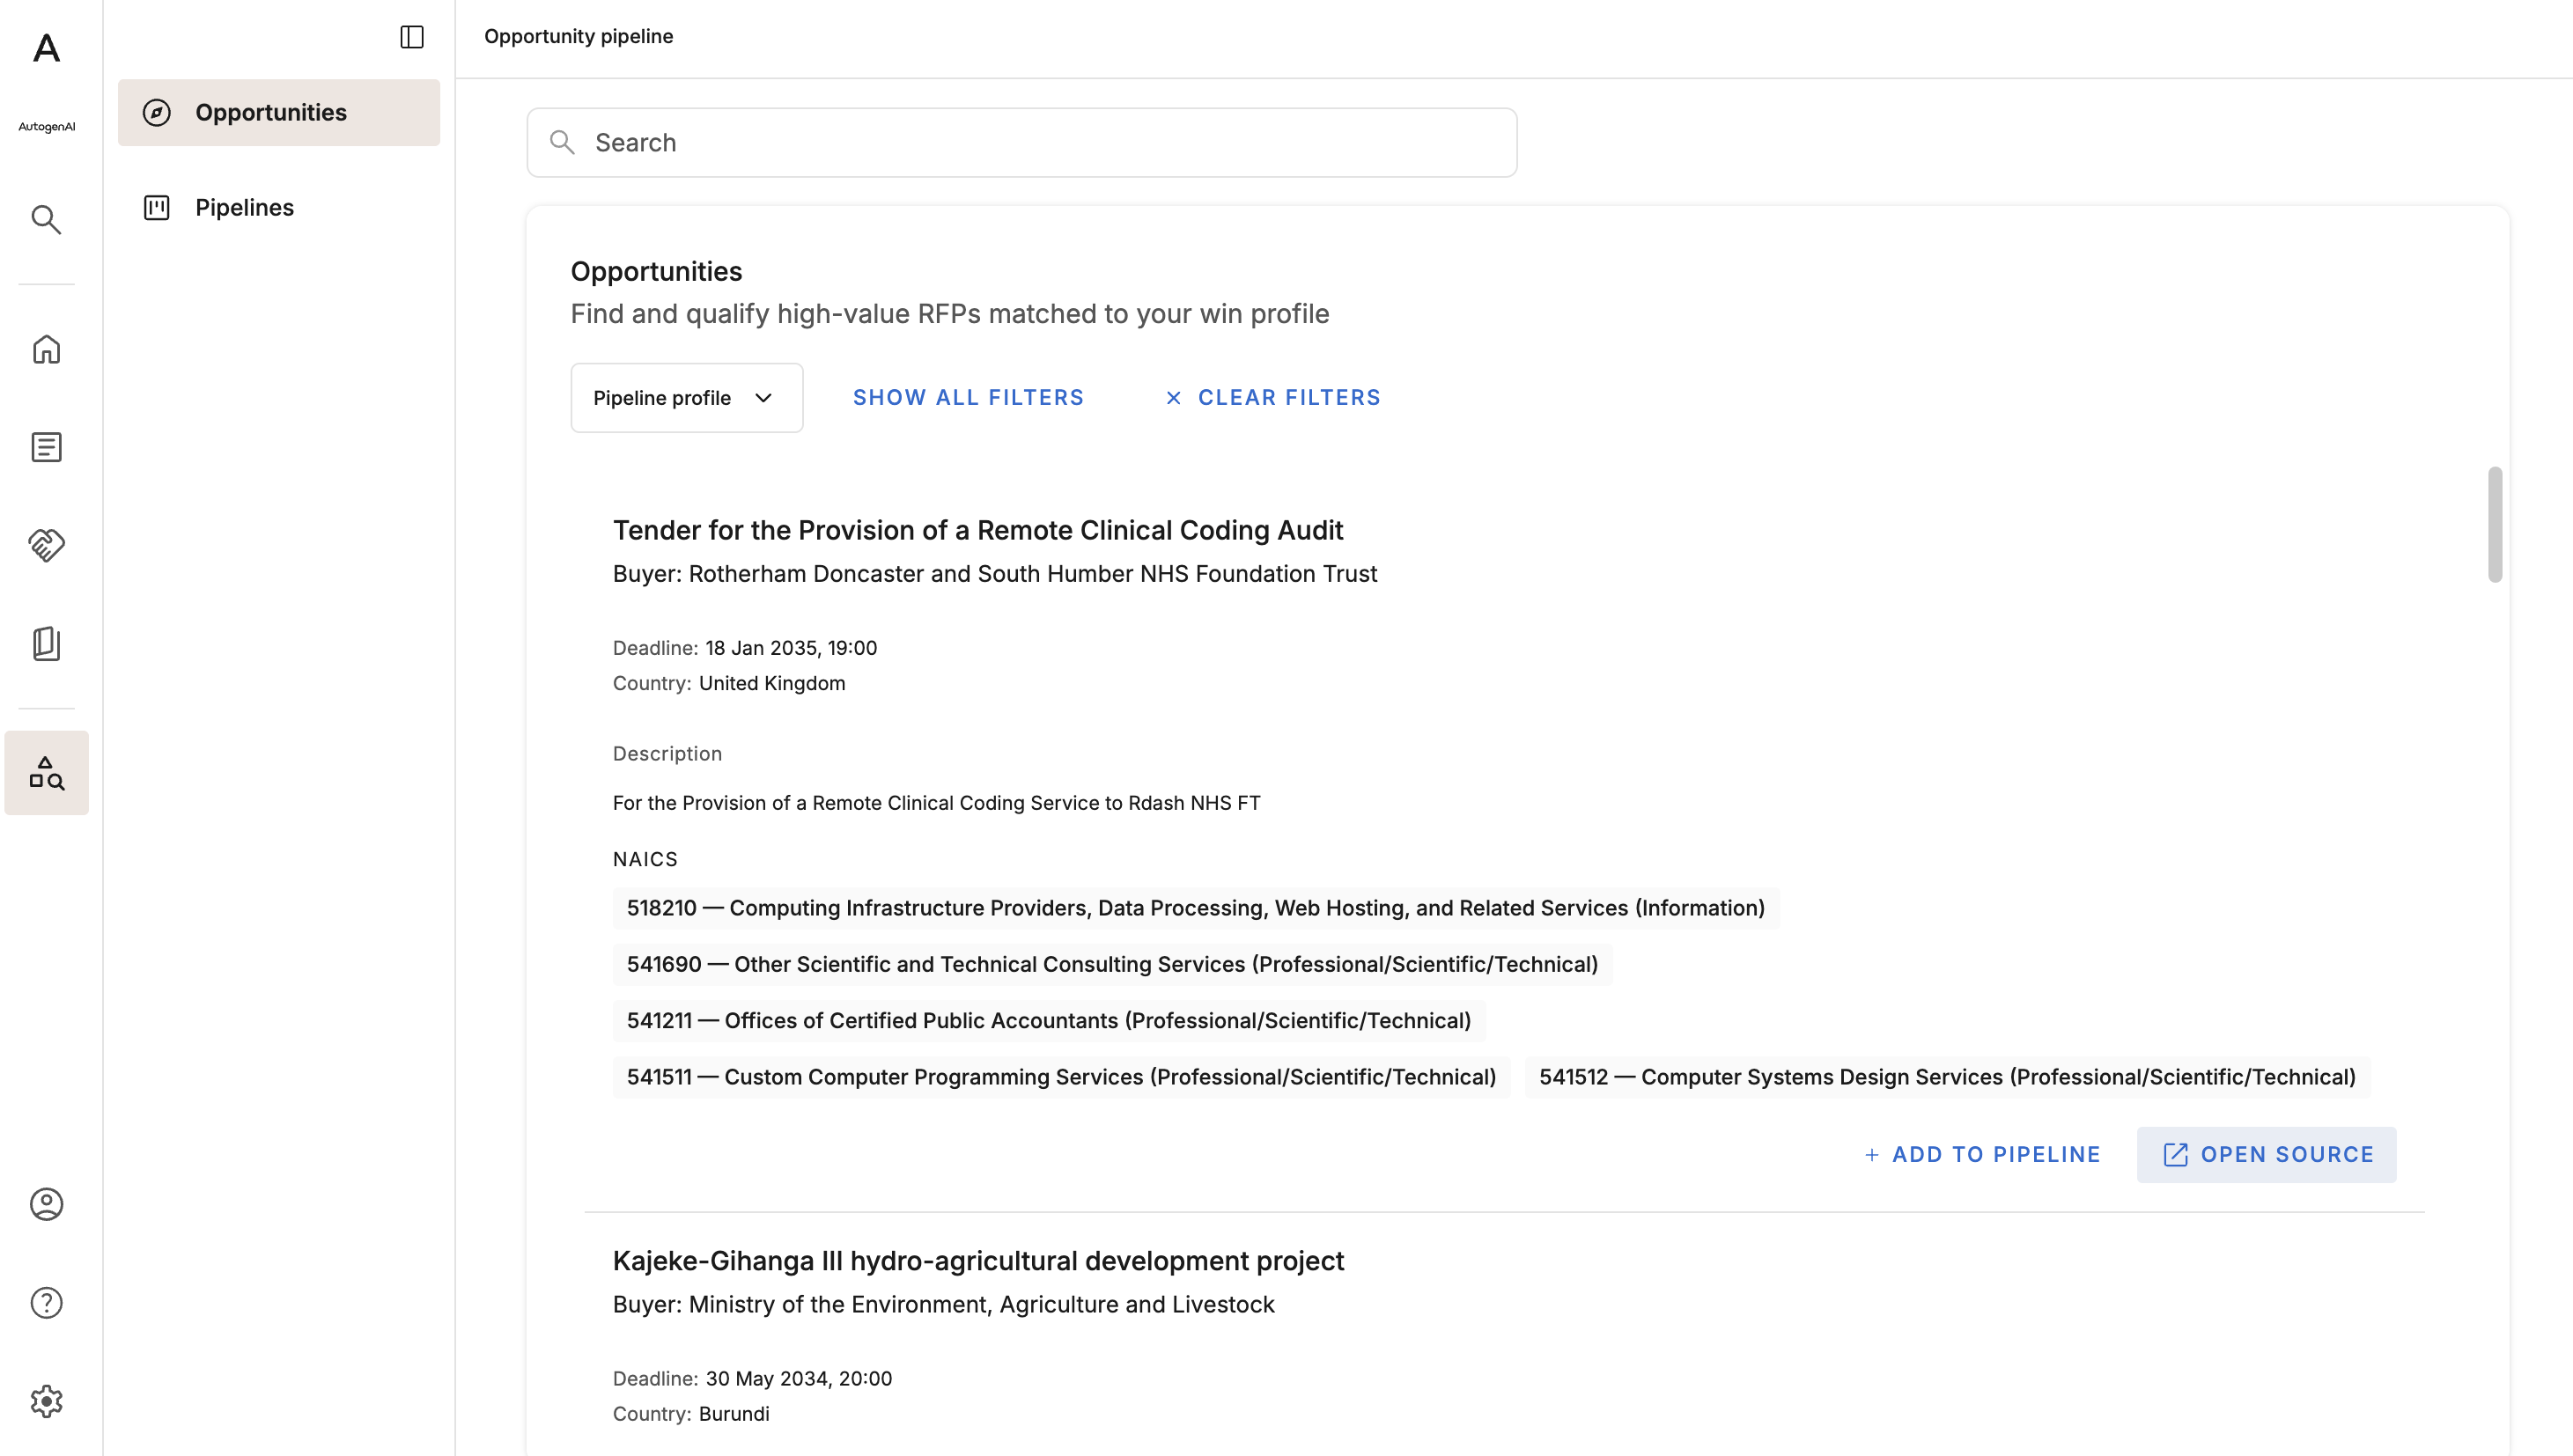Open the help question mark icon
Screen dimensions: 2573x1456
point(46,1302)
